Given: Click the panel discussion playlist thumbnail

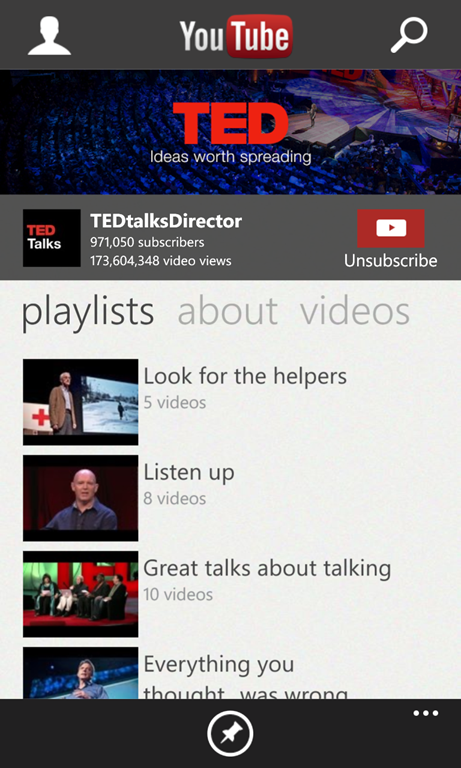Looking at the screenshot, I should (x=80, y=594).
